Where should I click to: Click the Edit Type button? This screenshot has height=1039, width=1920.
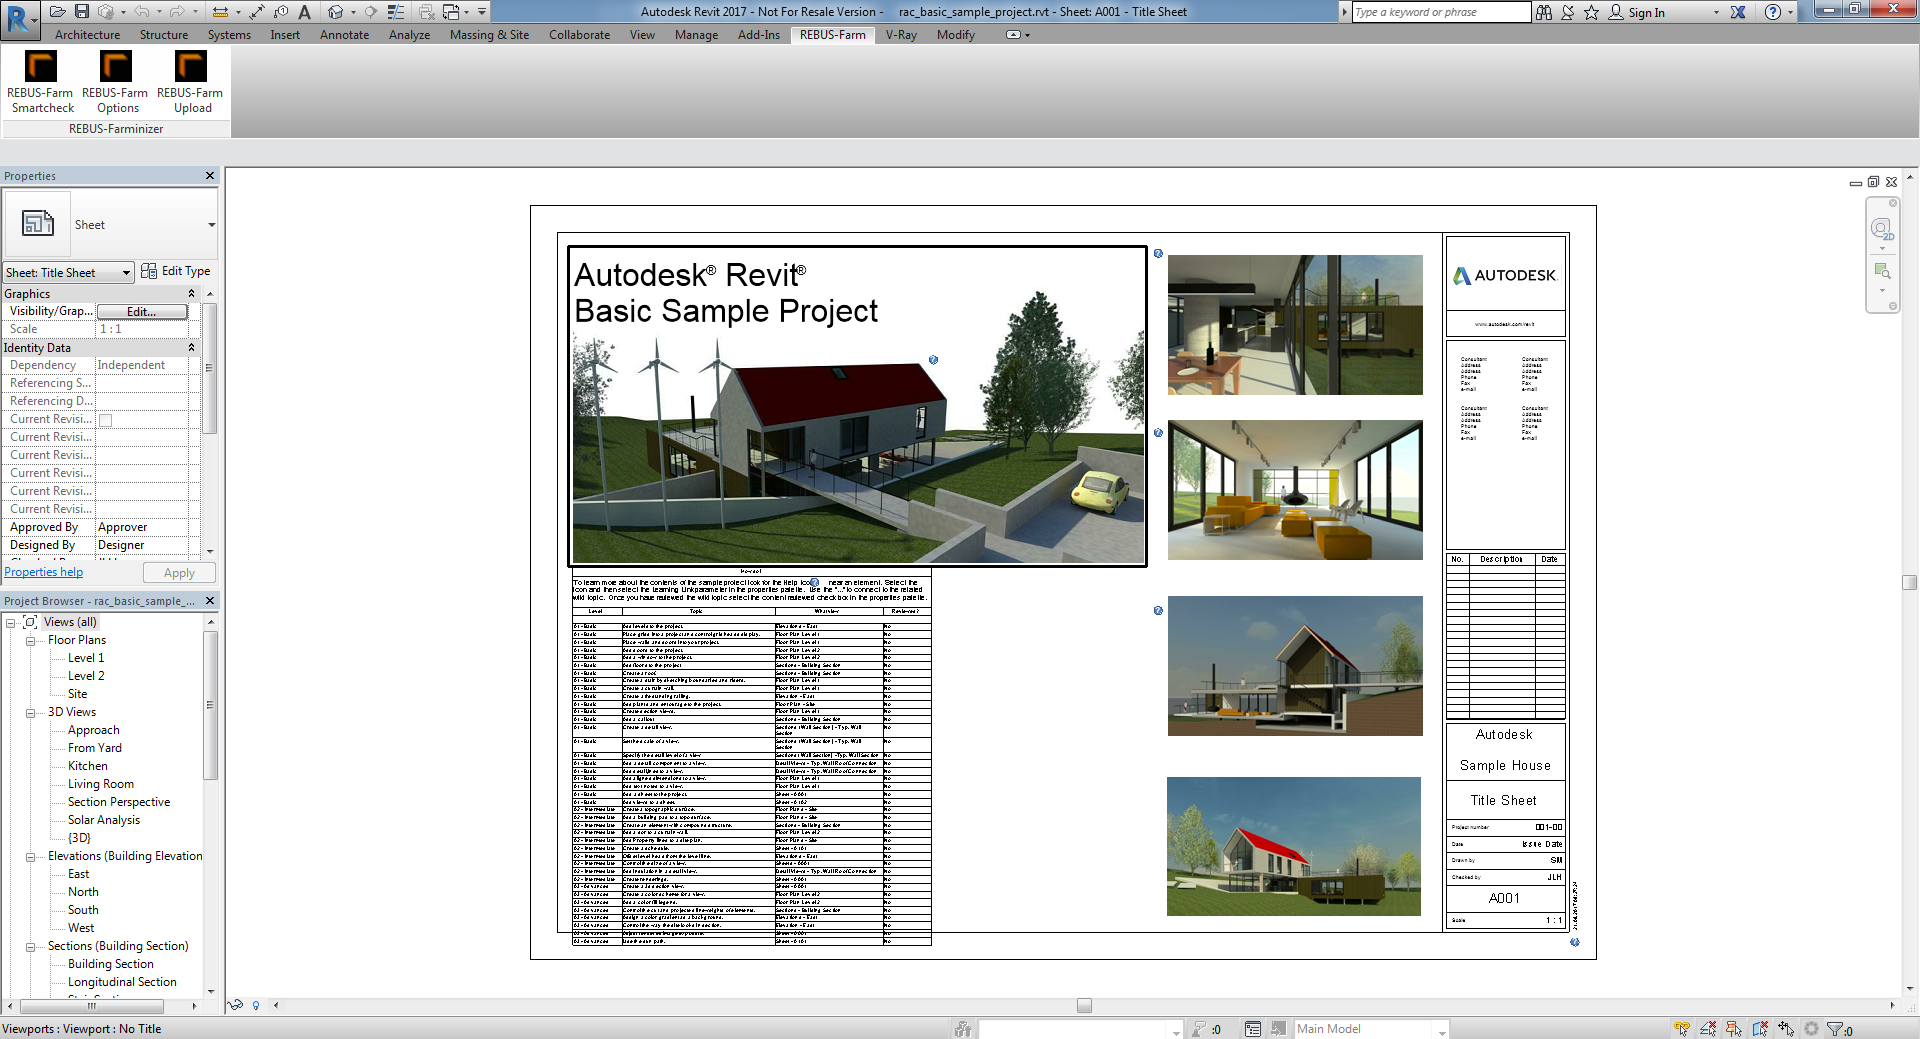coord(176,271)
